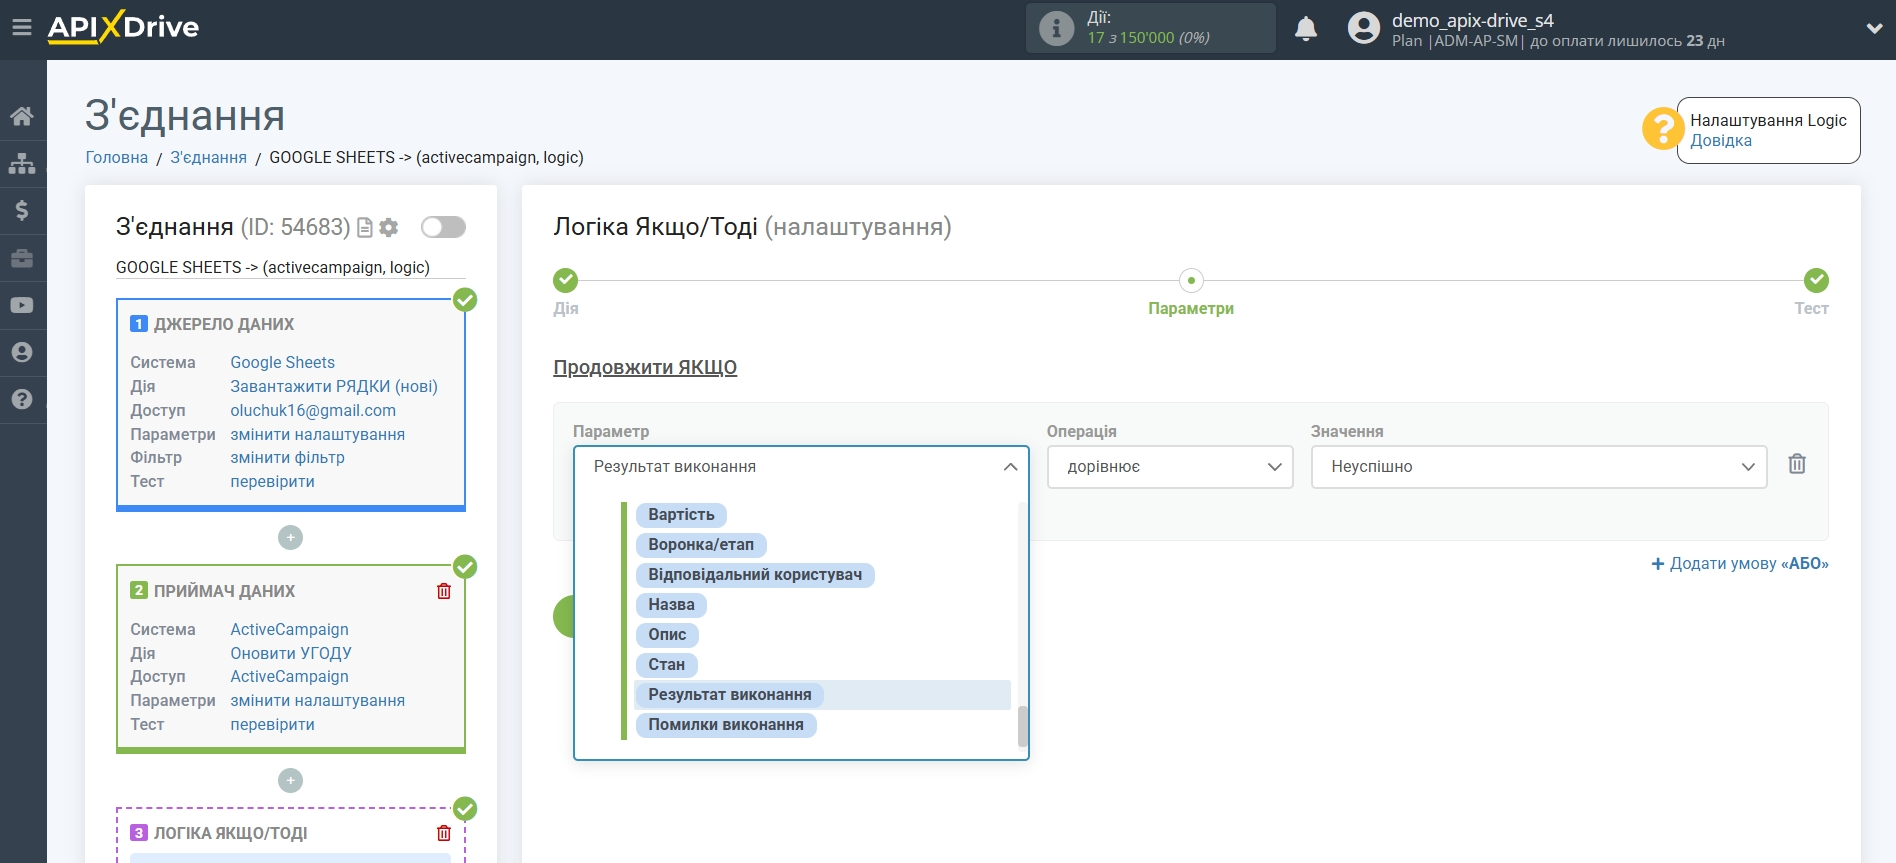Open the notifications bell
This screenshot has height=863, width=1896.
pos(1306,28)
